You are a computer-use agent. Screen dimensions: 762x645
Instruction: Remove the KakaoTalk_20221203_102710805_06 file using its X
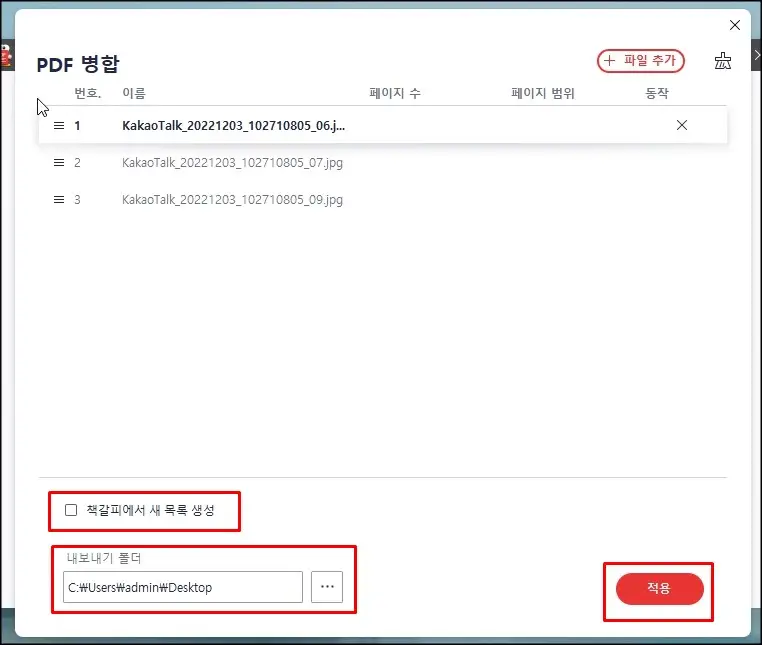[682, 125]
